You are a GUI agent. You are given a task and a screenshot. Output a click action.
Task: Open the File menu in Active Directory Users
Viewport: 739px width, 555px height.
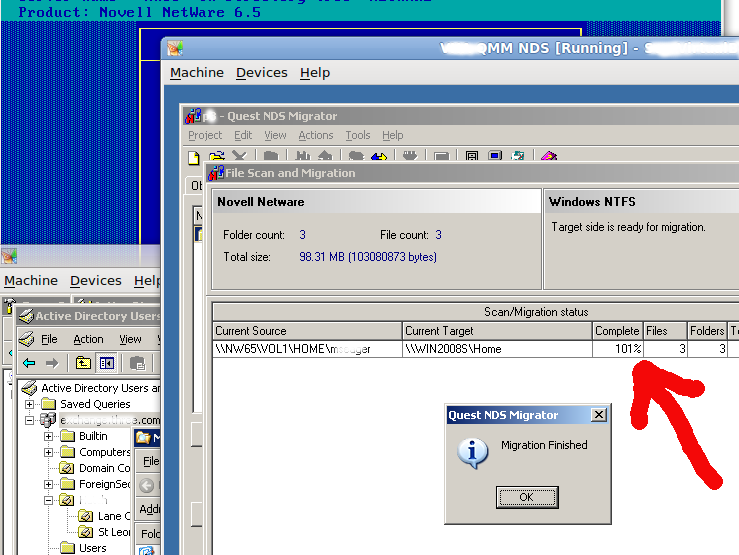[49, 339]
